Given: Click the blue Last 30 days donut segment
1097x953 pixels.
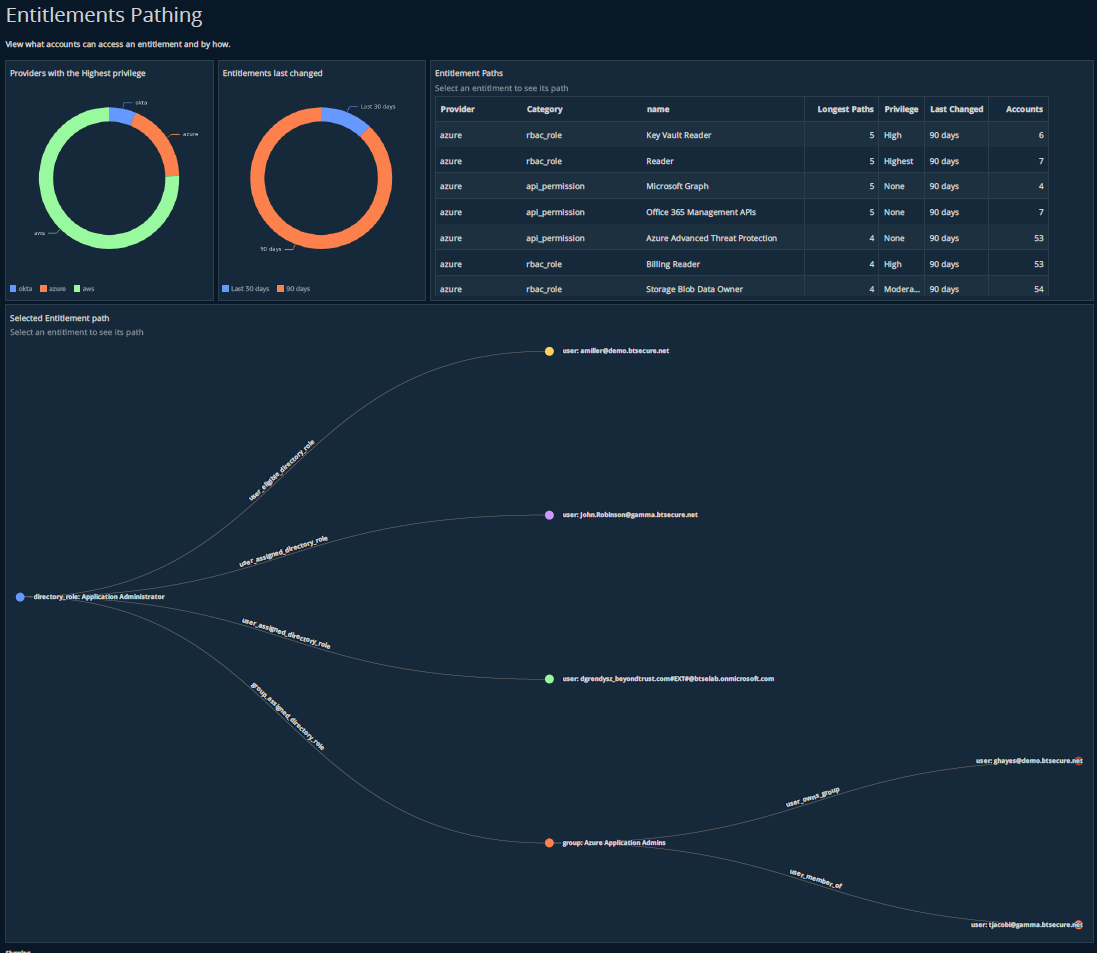Looking at the screenshot, I should tap(345, 120).
